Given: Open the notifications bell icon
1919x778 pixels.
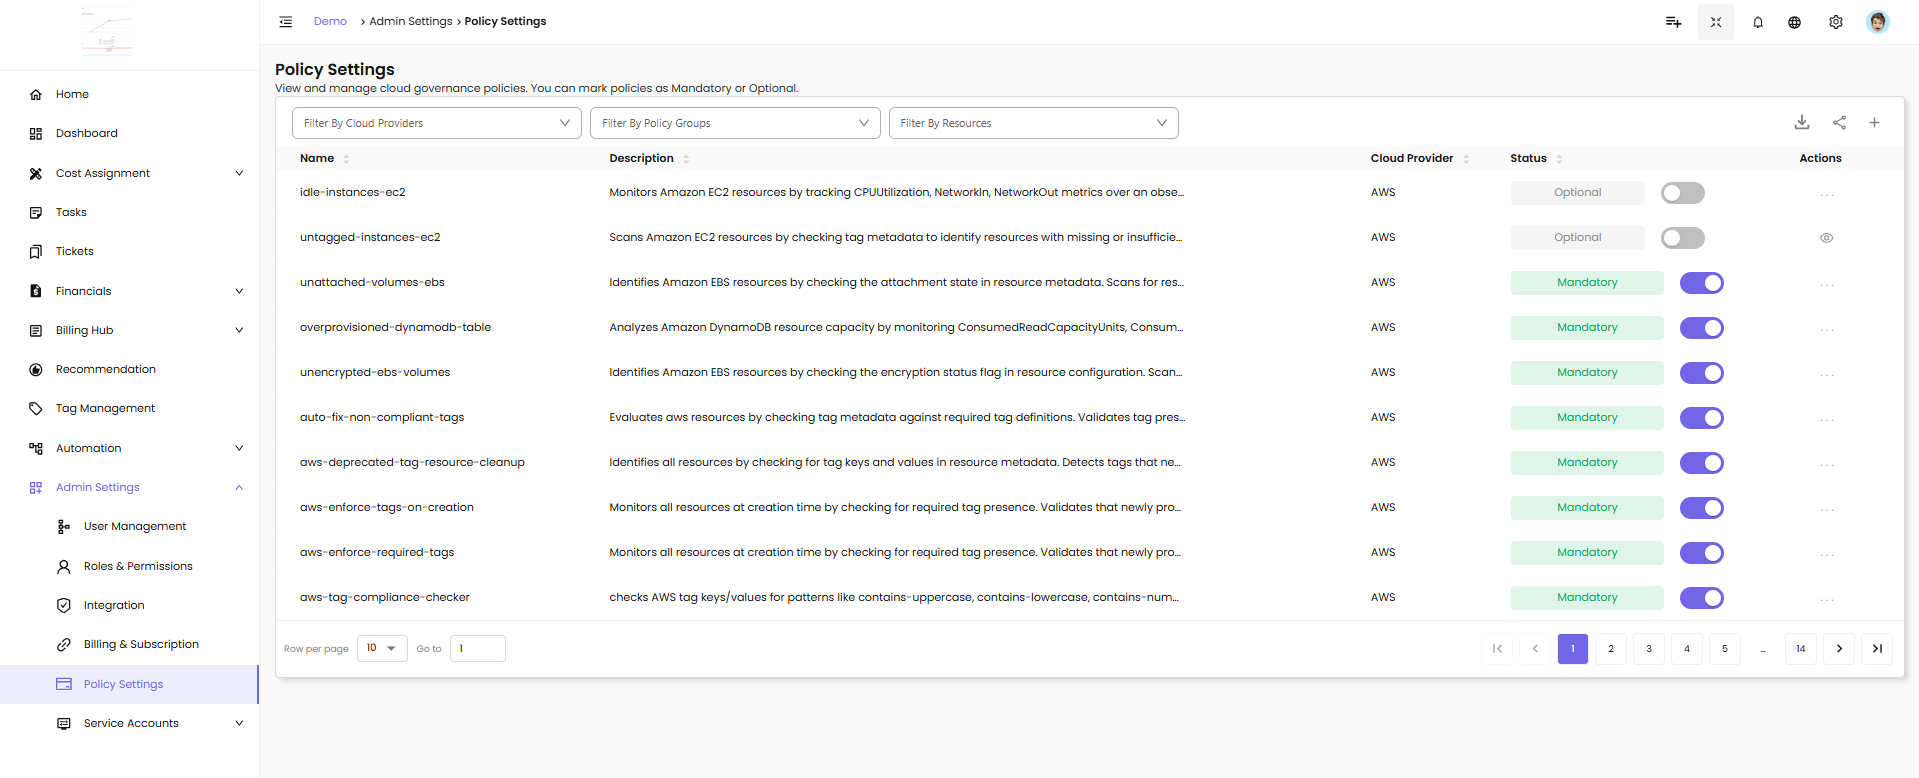Looking at the screenshot, I should [x=1757, y=22].
